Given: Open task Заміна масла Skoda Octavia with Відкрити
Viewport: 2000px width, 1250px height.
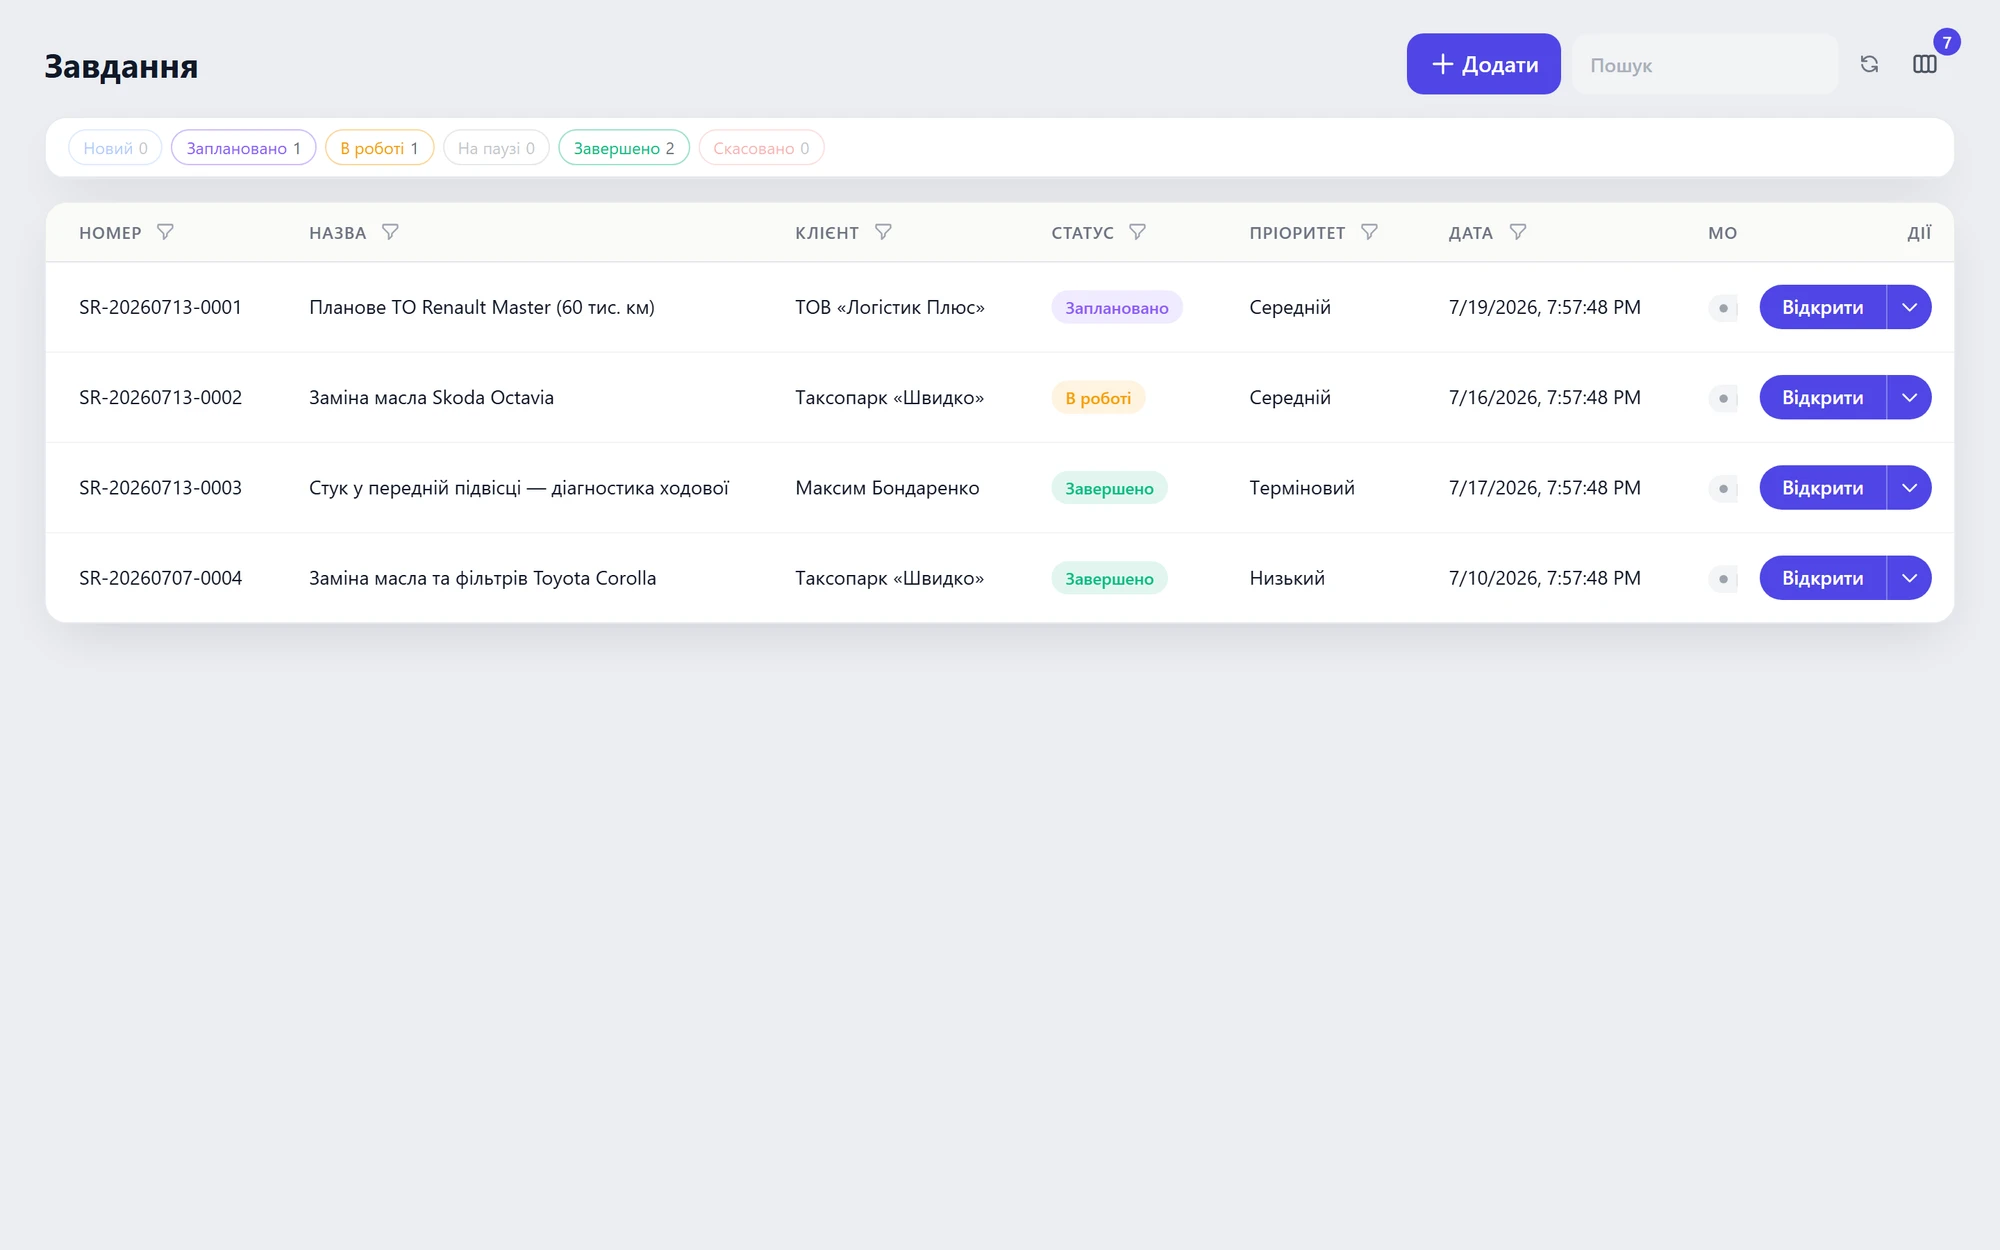Looking at the screenshot, I should point(1822,397).
